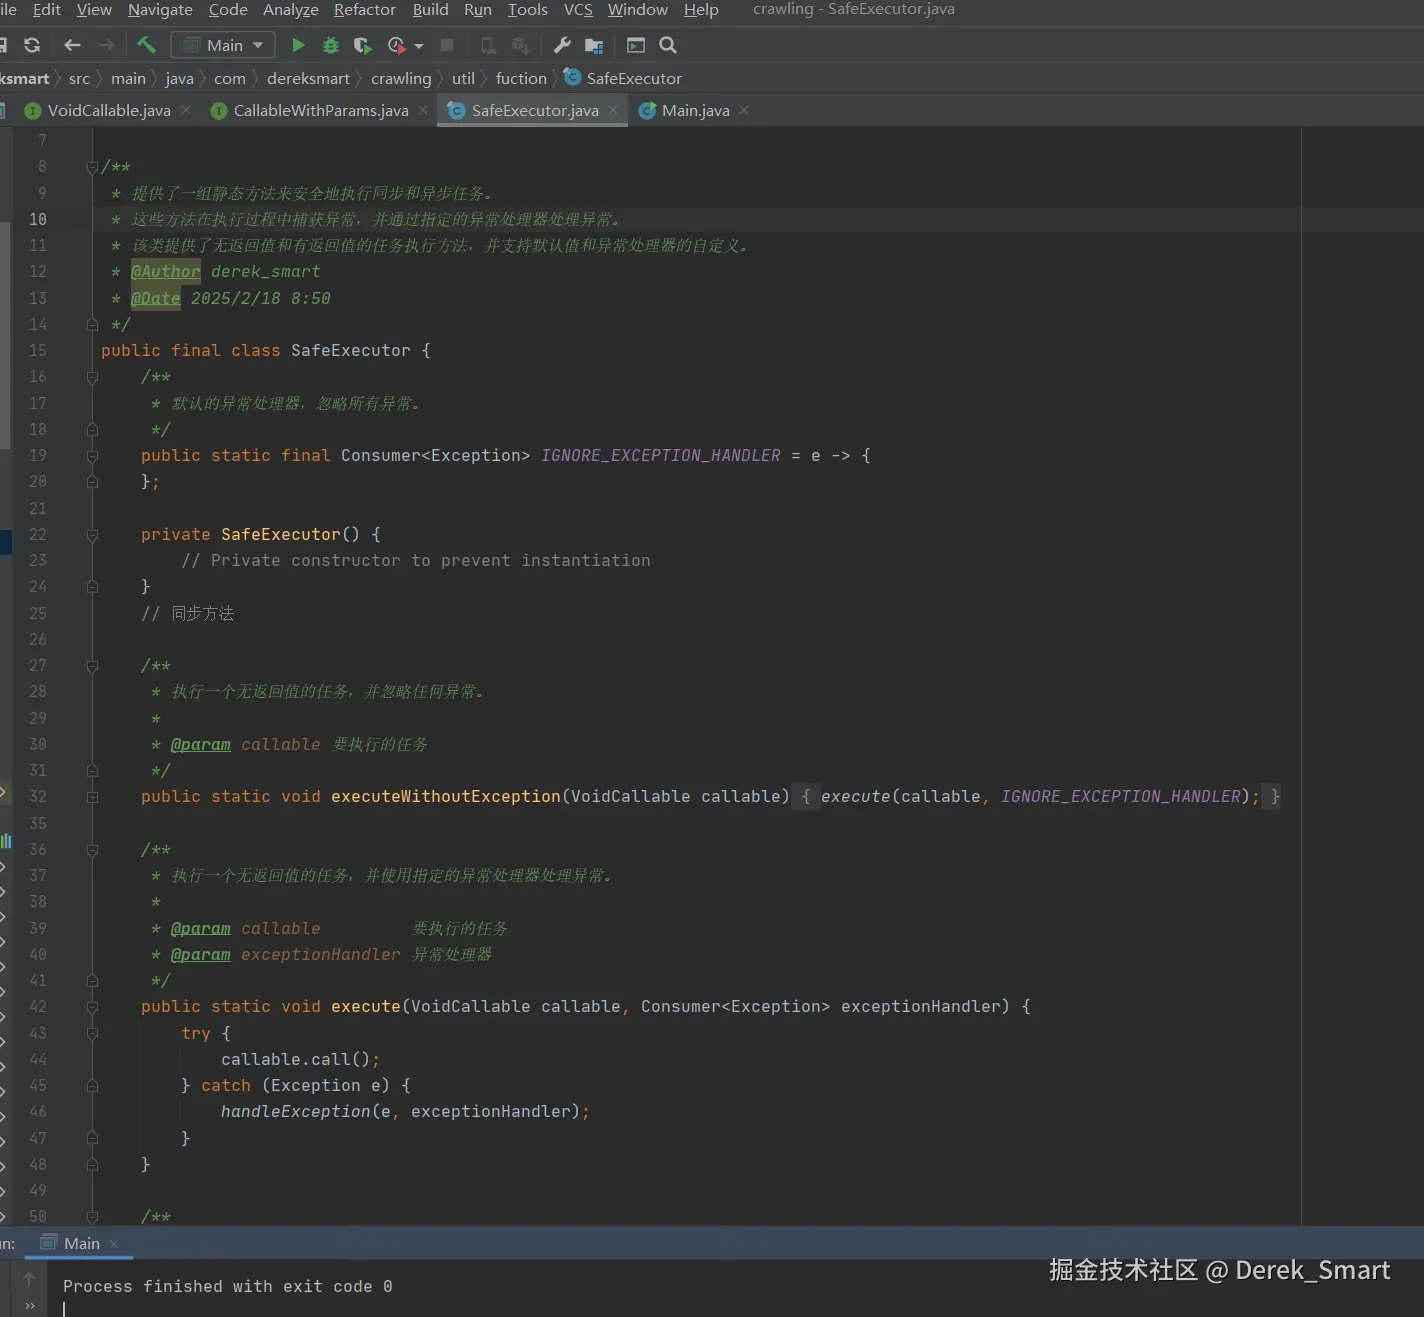1424x1317 pixels.
Task: Navigate back with the left arrow
Action: point(72,45)
